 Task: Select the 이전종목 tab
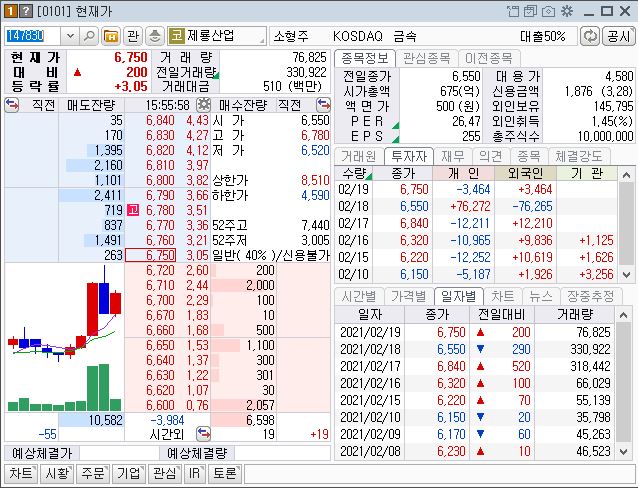[489, 58]
